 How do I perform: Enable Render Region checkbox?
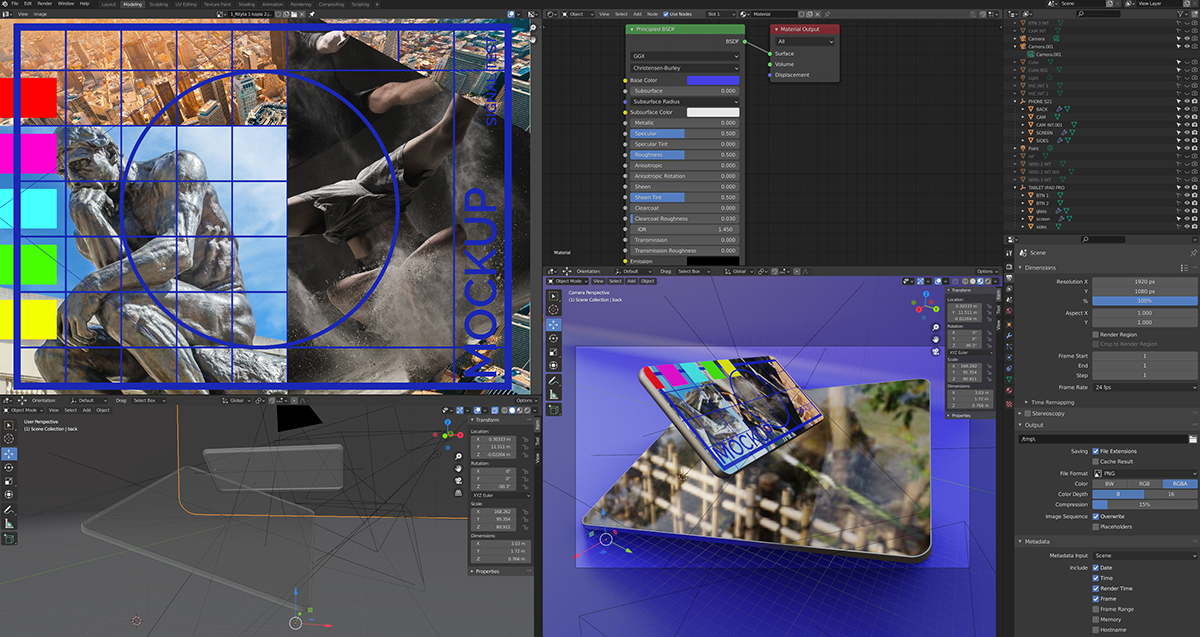(x=1095, y=334)
